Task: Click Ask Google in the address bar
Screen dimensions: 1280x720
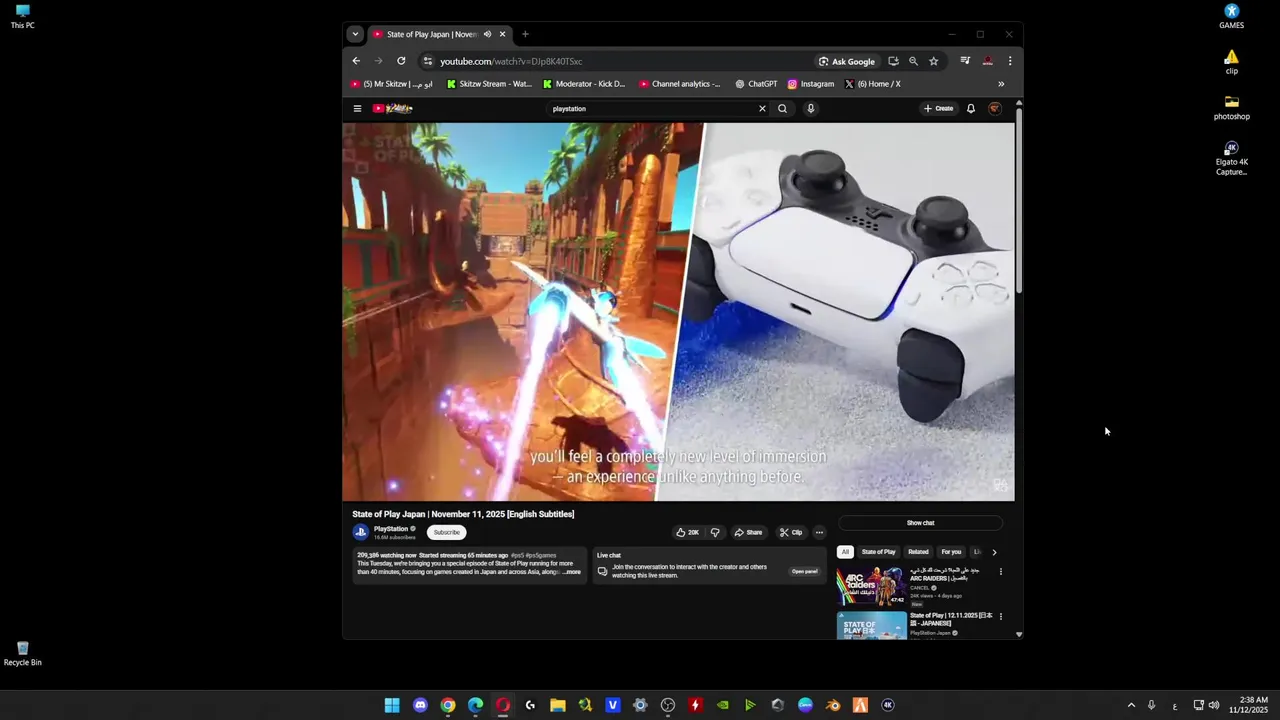Action: pyautogui.click(x=847, y=61)
